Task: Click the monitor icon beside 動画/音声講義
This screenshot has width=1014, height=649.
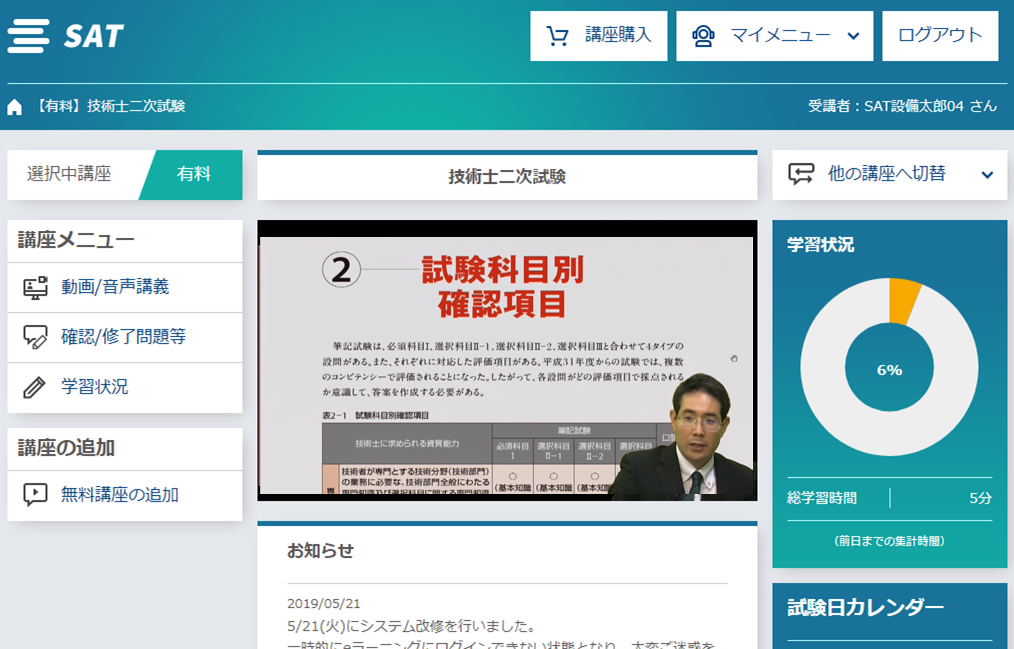Action: 36,288
